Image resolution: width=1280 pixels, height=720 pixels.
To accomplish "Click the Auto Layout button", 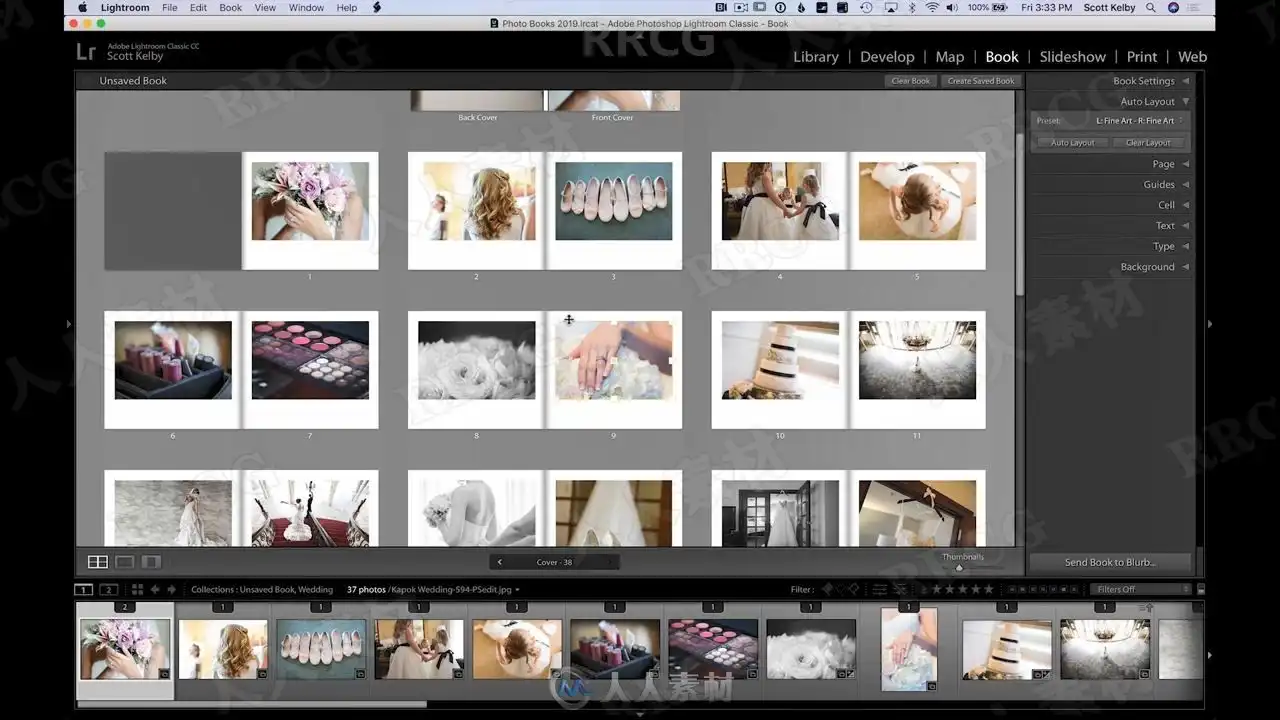I will click(1072, 143).
